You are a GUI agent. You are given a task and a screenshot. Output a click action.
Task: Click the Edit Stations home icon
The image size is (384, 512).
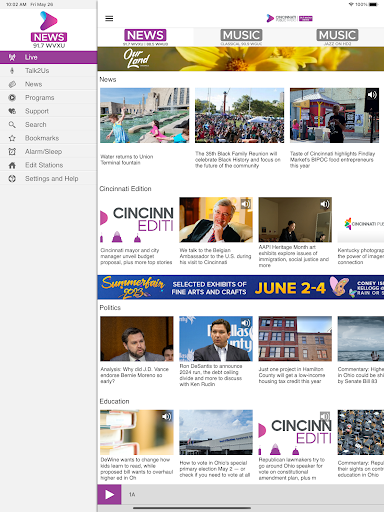12,165
